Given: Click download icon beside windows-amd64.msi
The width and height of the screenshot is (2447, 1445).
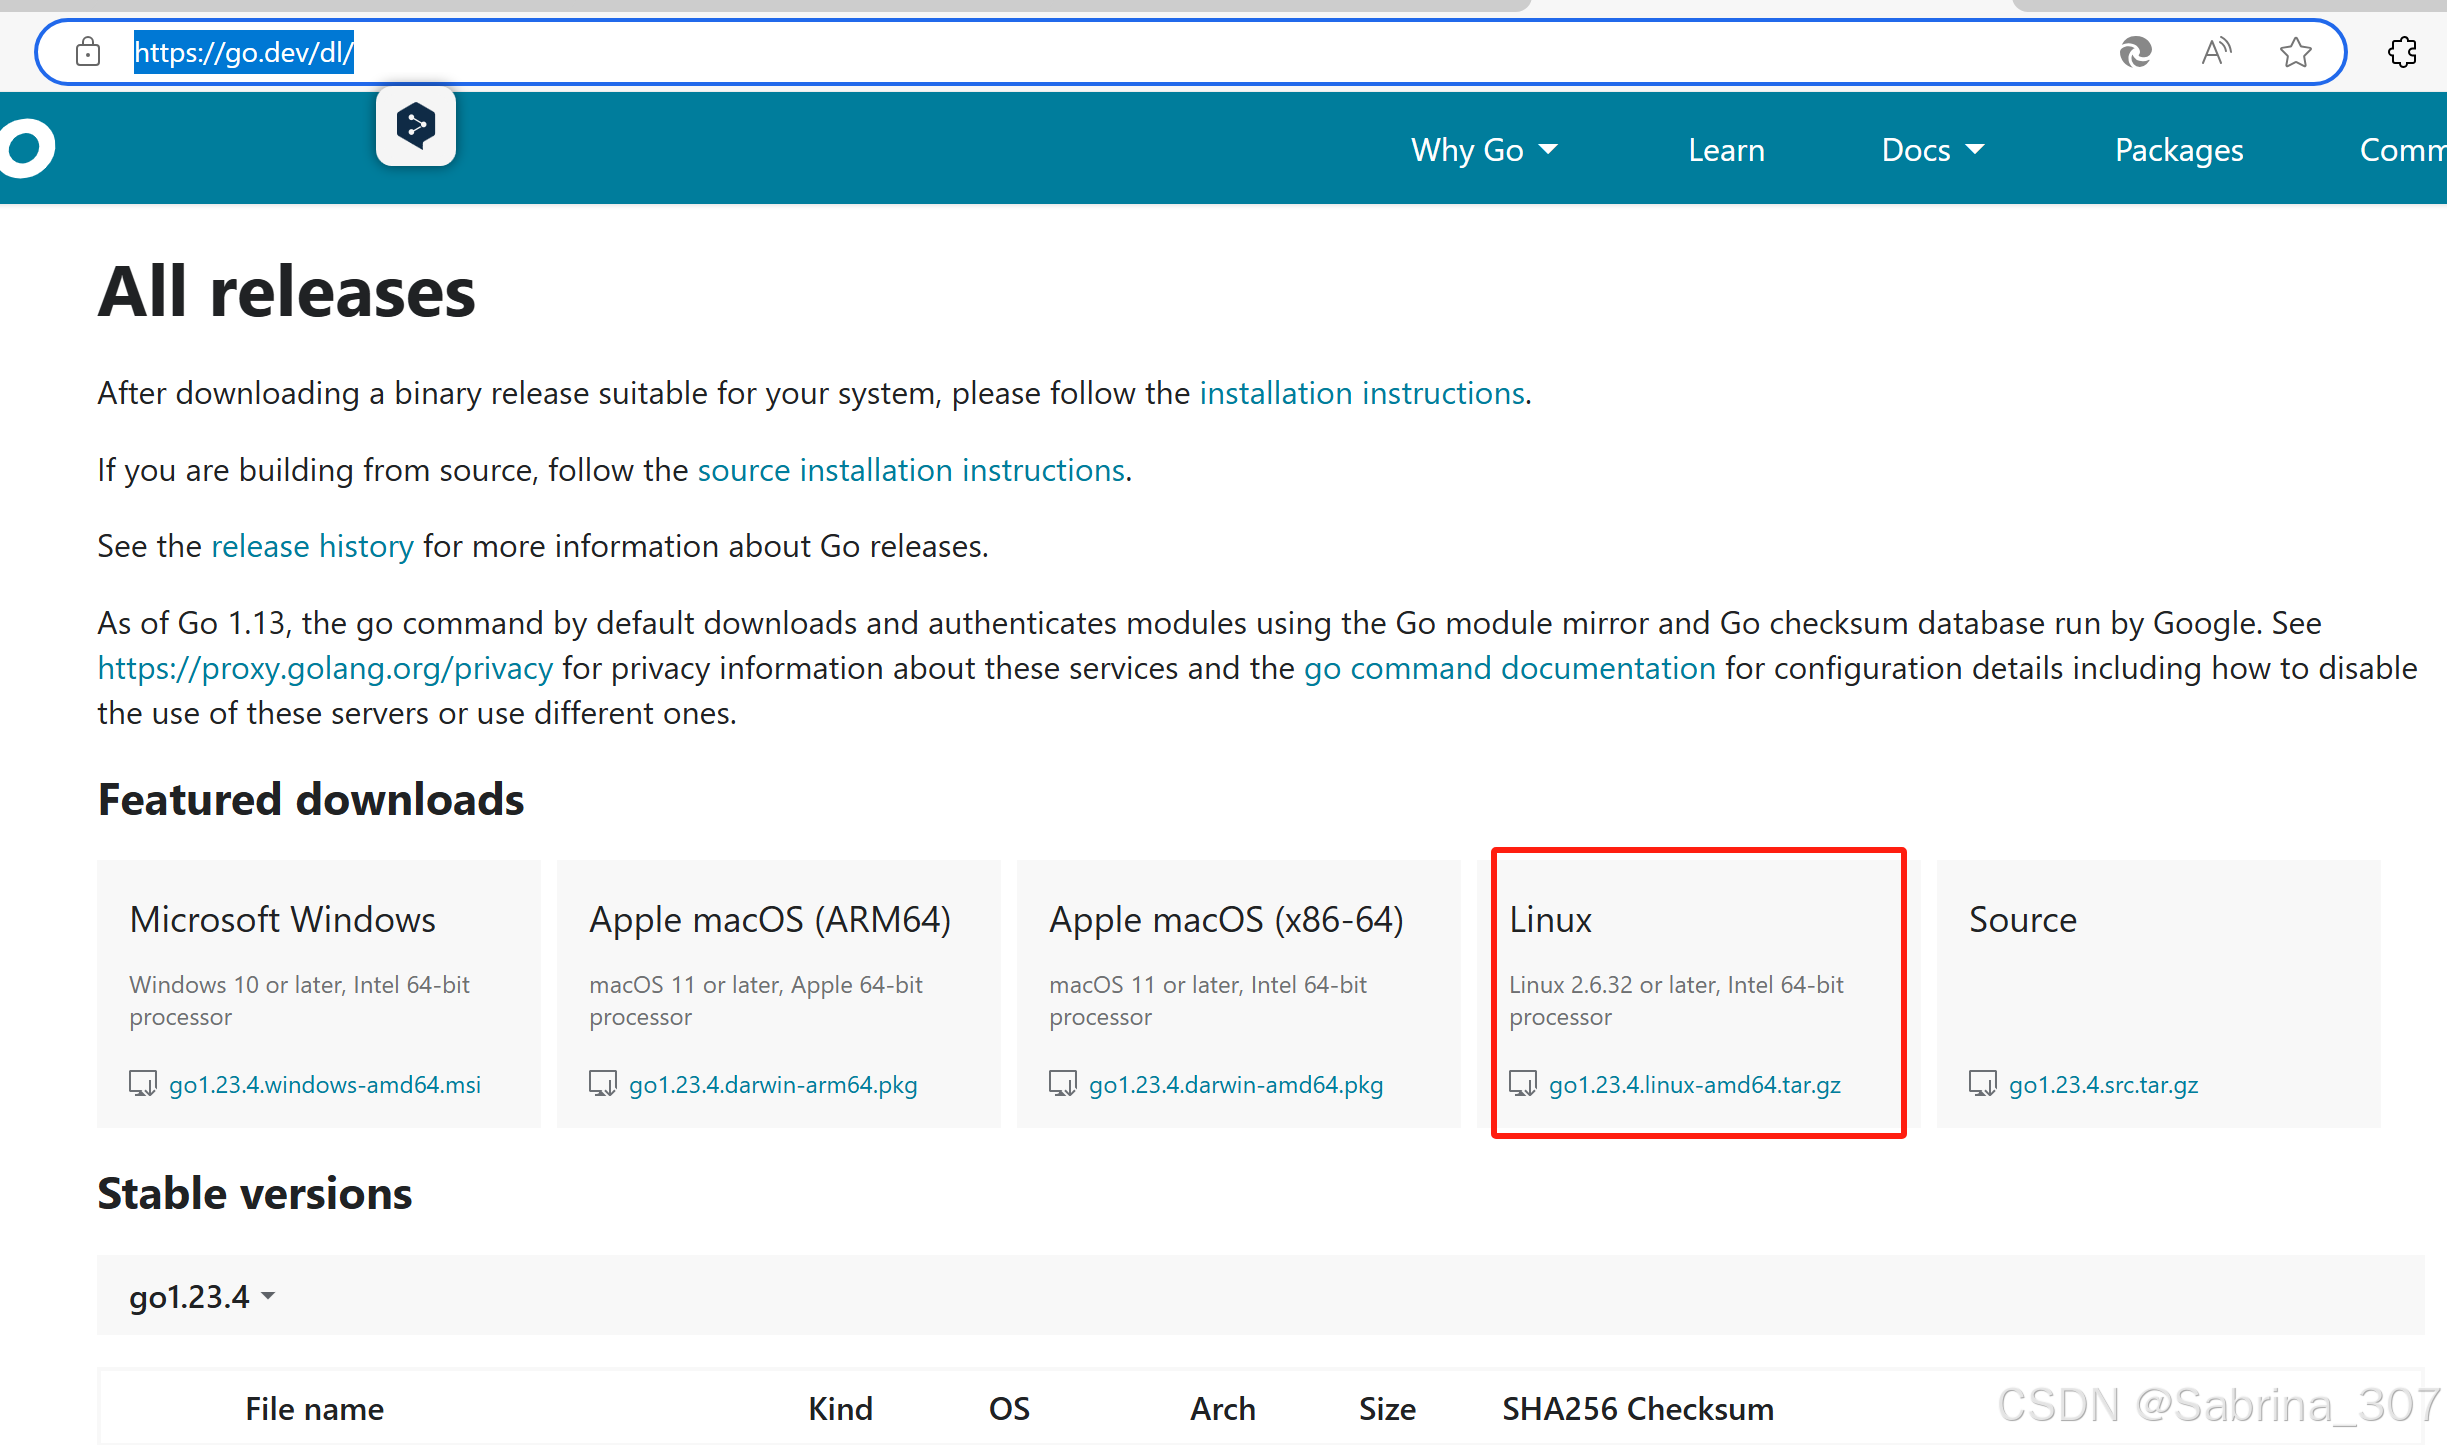Looking at the screenshot, I should click(x=143, y=1084).
